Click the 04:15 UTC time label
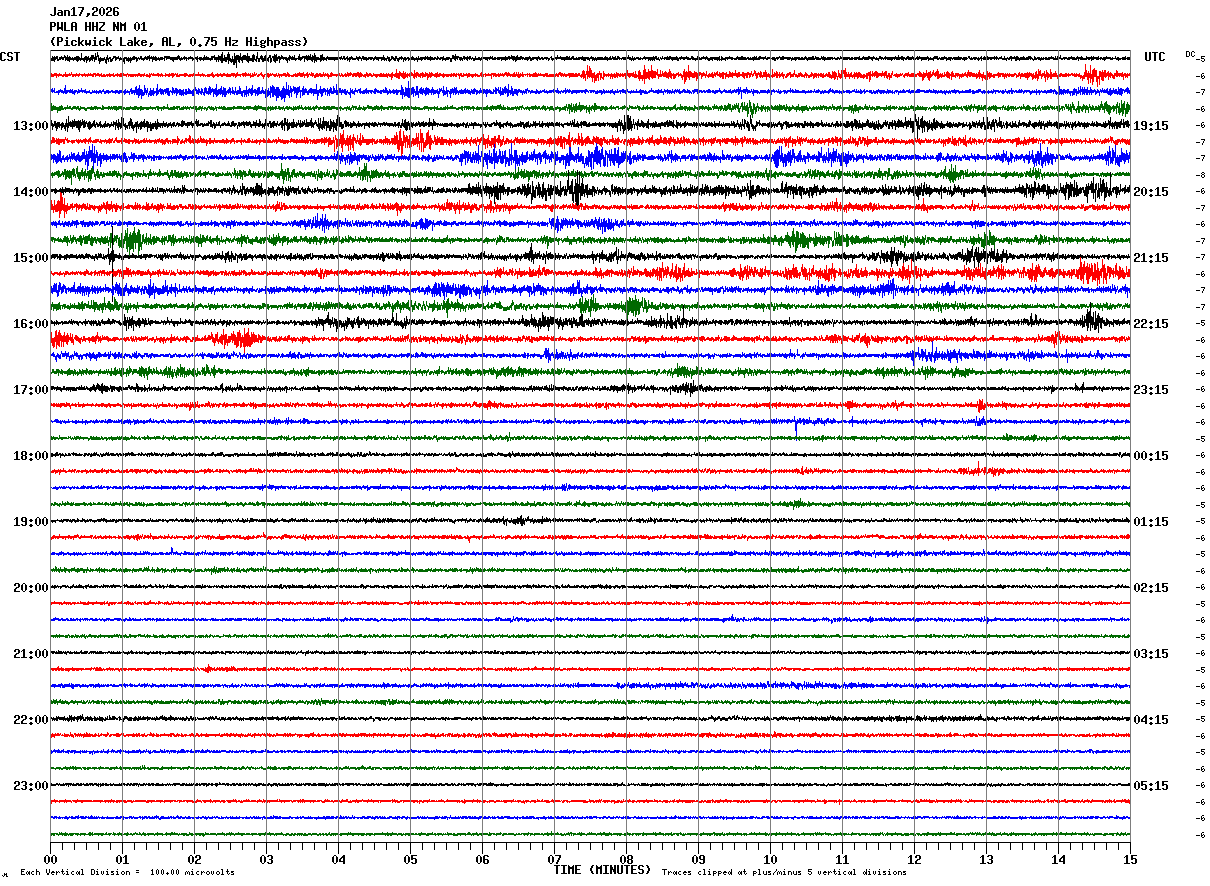 pyautogui.click(x=1150, y=720)
